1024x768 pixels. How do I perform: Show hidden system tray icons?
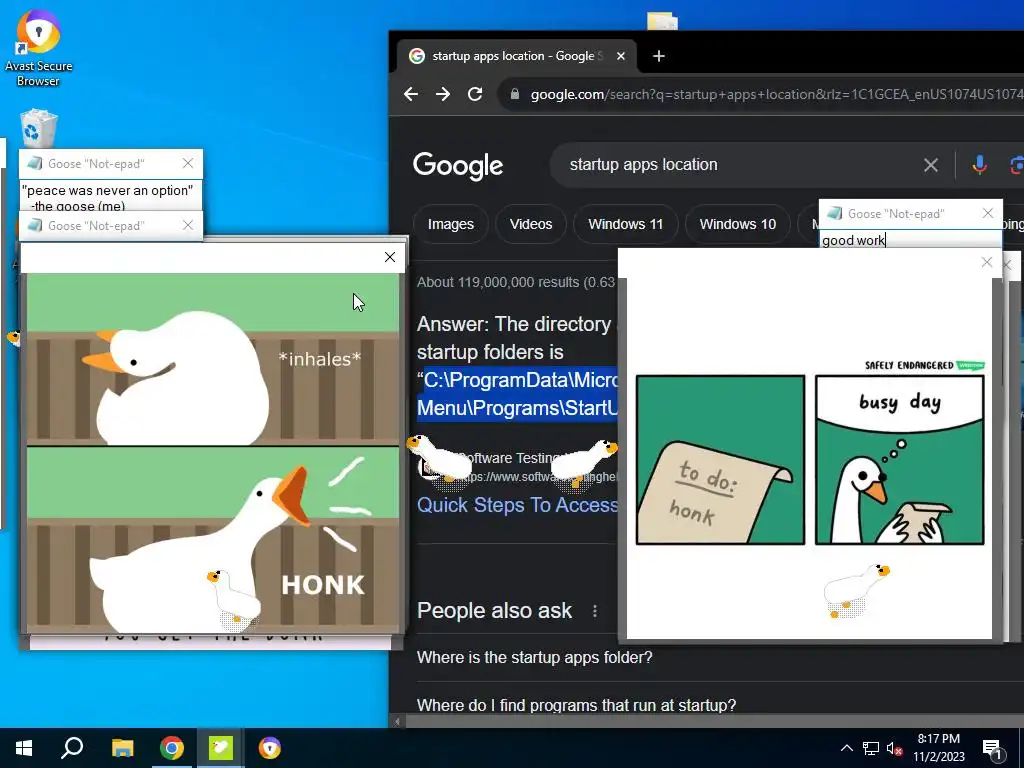point(846,748)
